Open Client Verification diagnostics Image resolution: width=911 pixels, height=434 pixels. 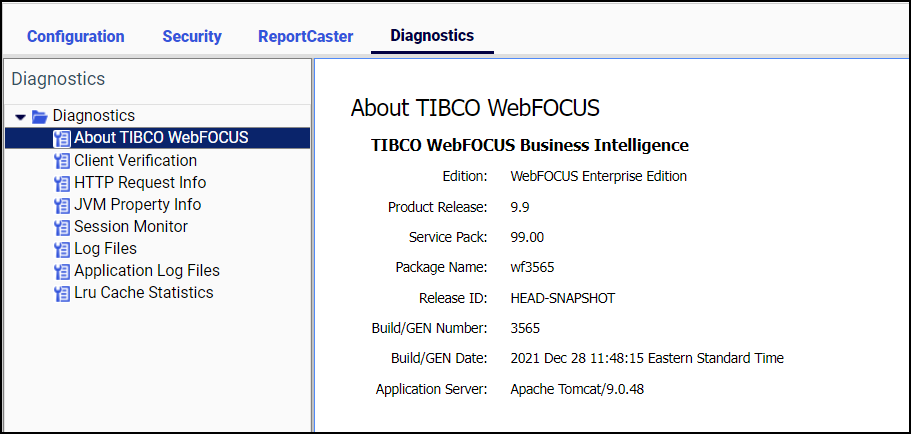(x=135, y=160)
